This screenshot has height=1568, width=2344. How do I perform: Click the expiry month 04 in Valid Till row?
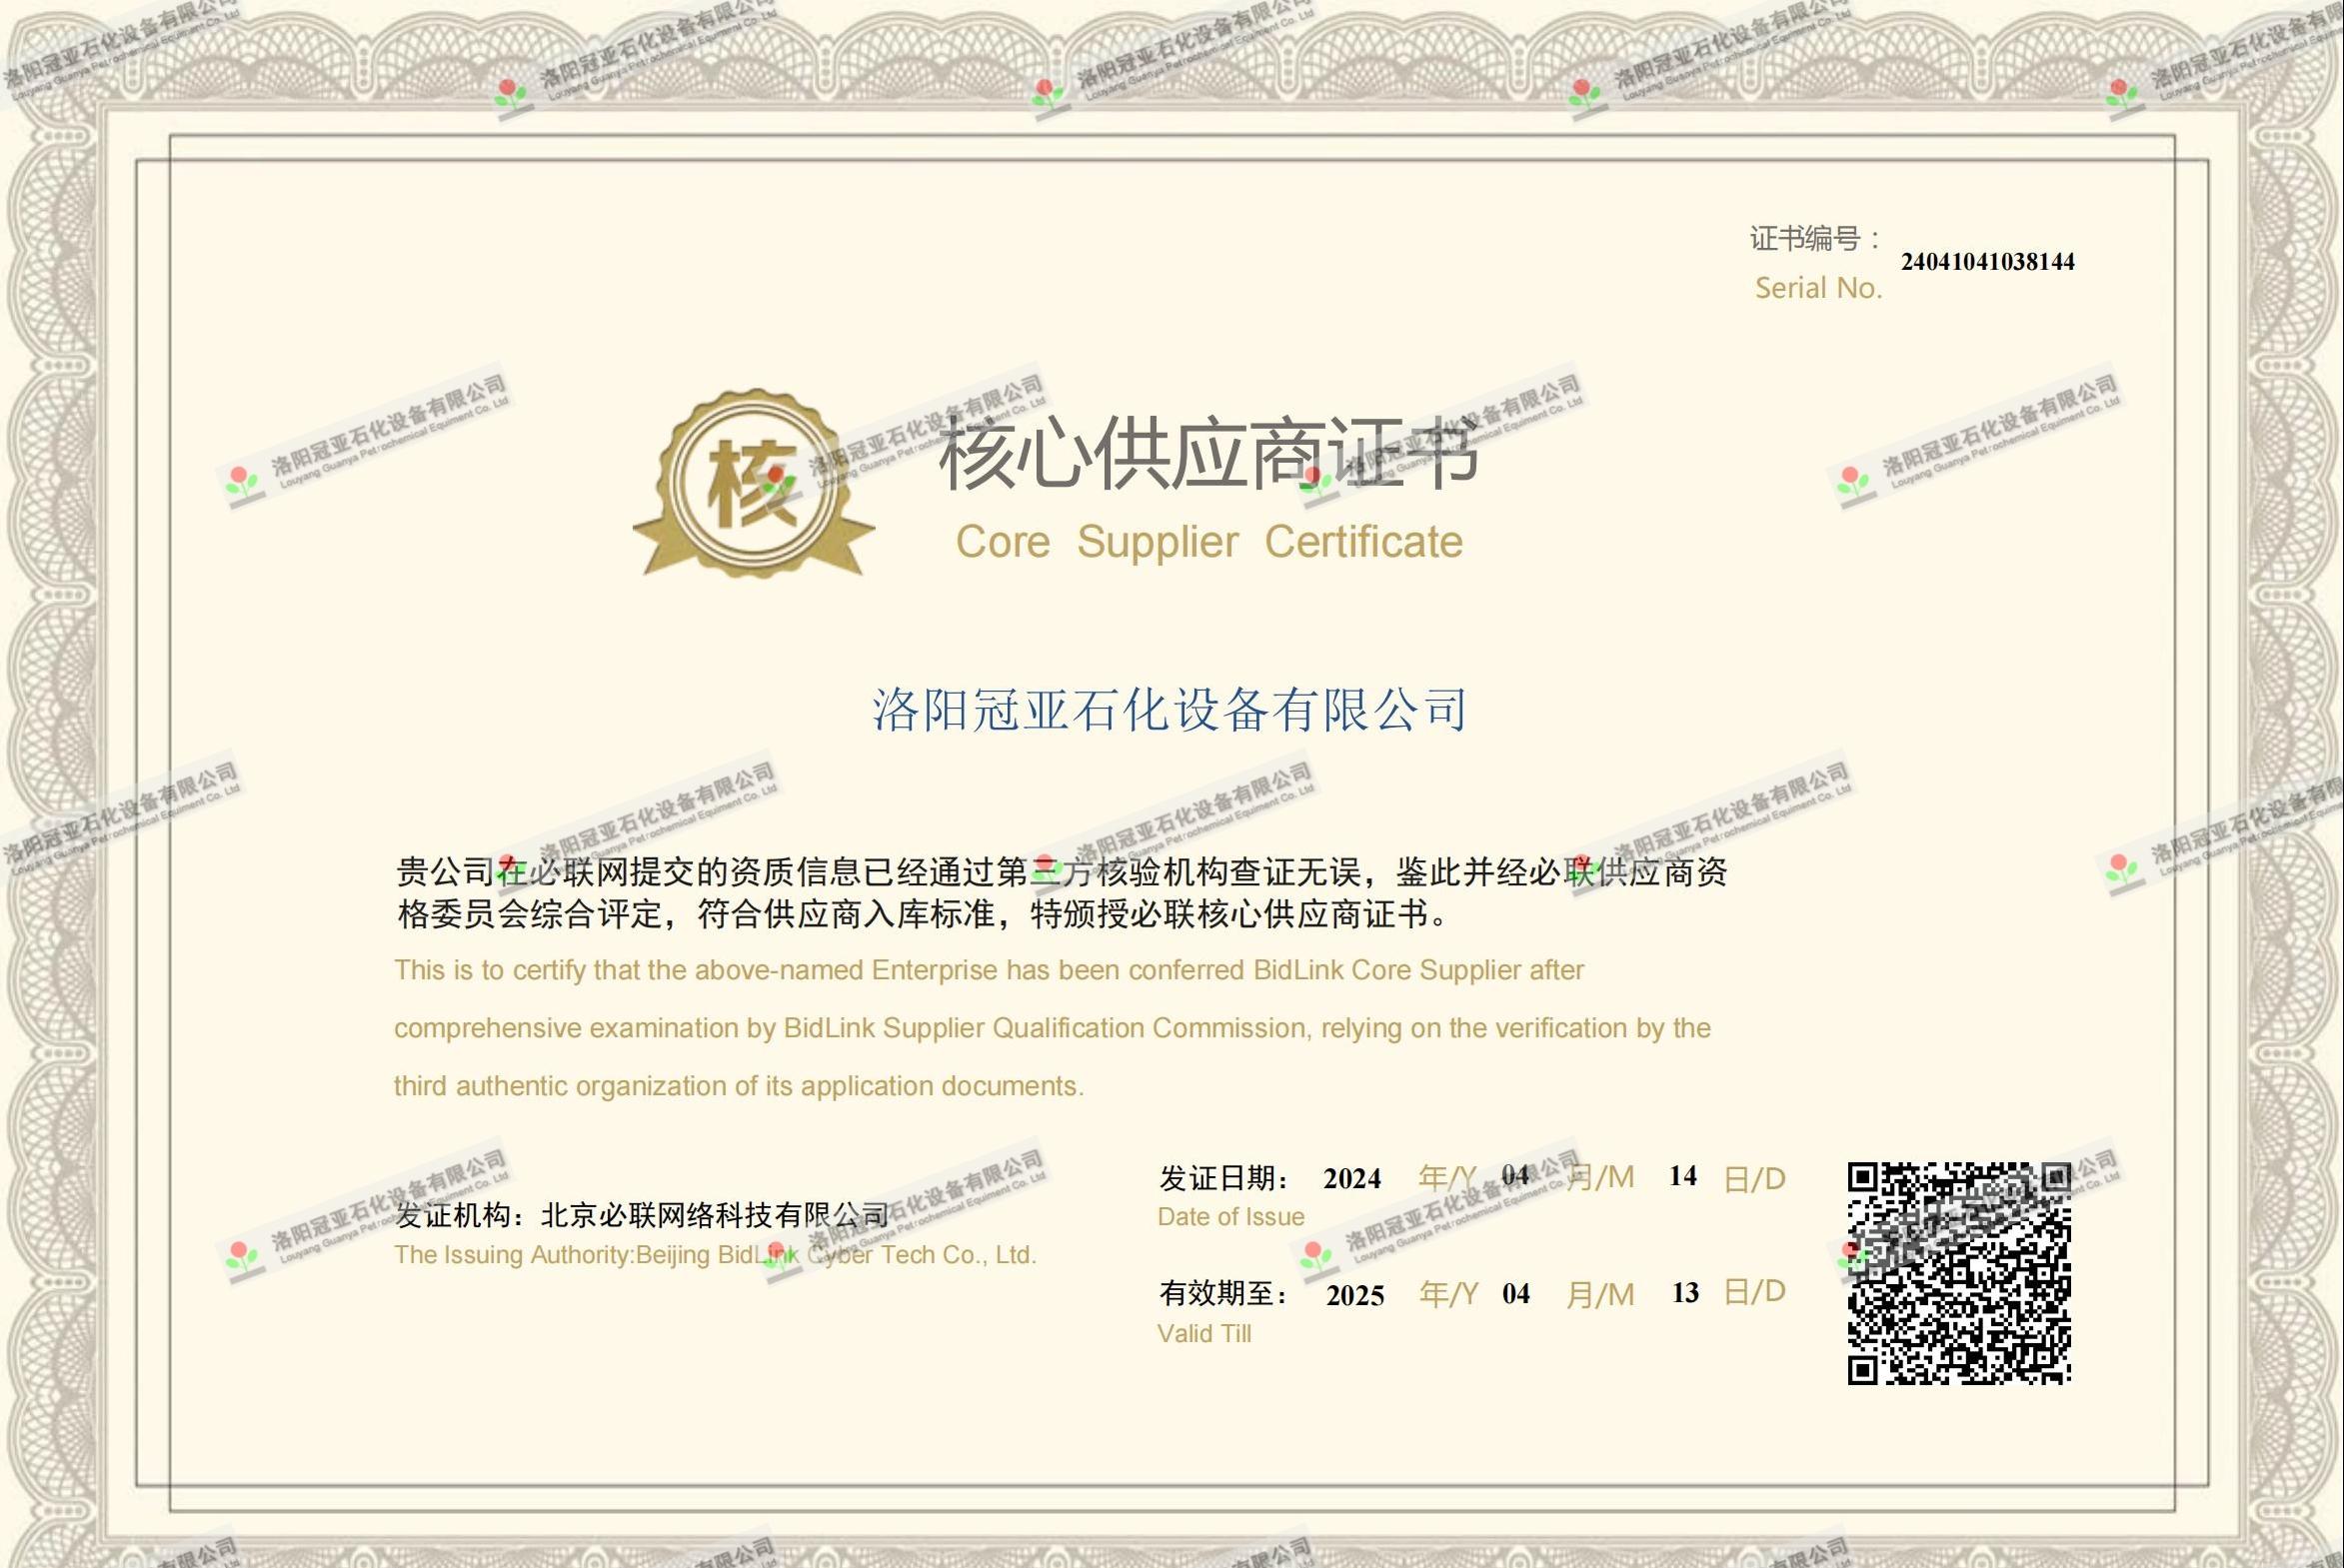1516,1294
